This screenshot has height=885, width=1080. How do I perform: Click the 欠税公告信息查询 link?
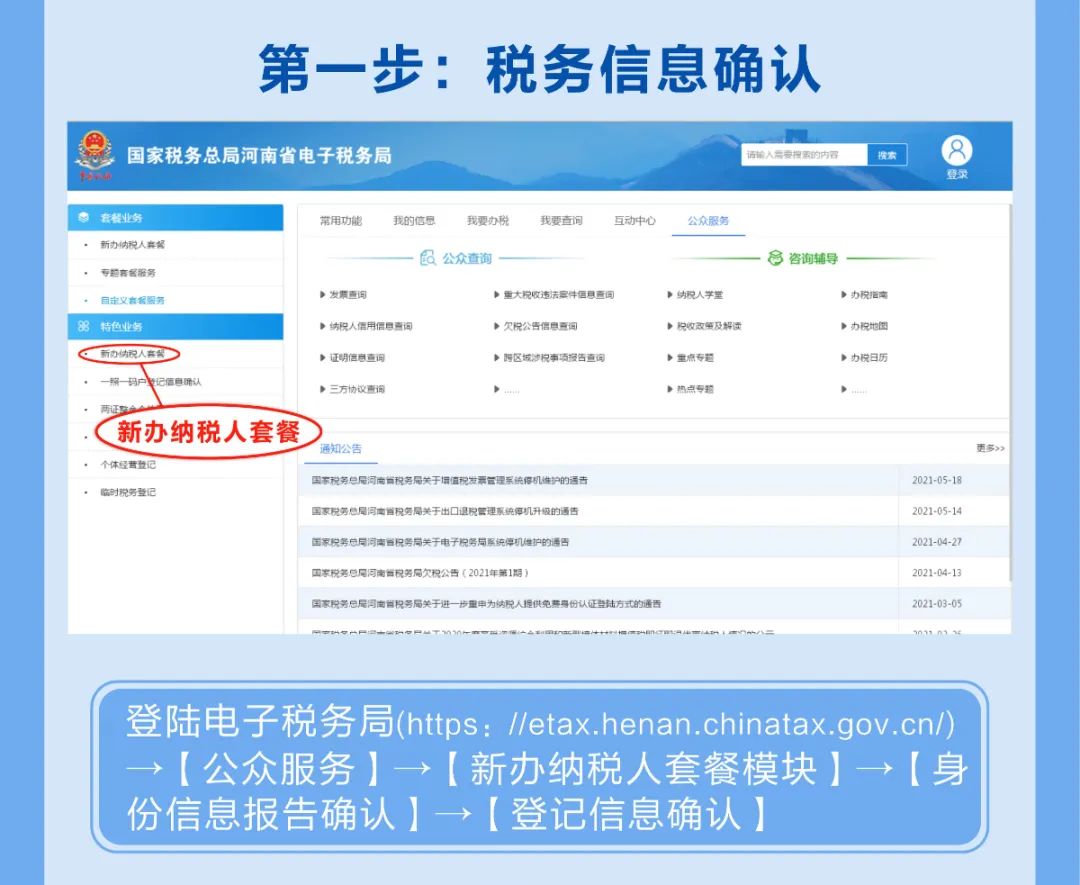tap(540, 326)
